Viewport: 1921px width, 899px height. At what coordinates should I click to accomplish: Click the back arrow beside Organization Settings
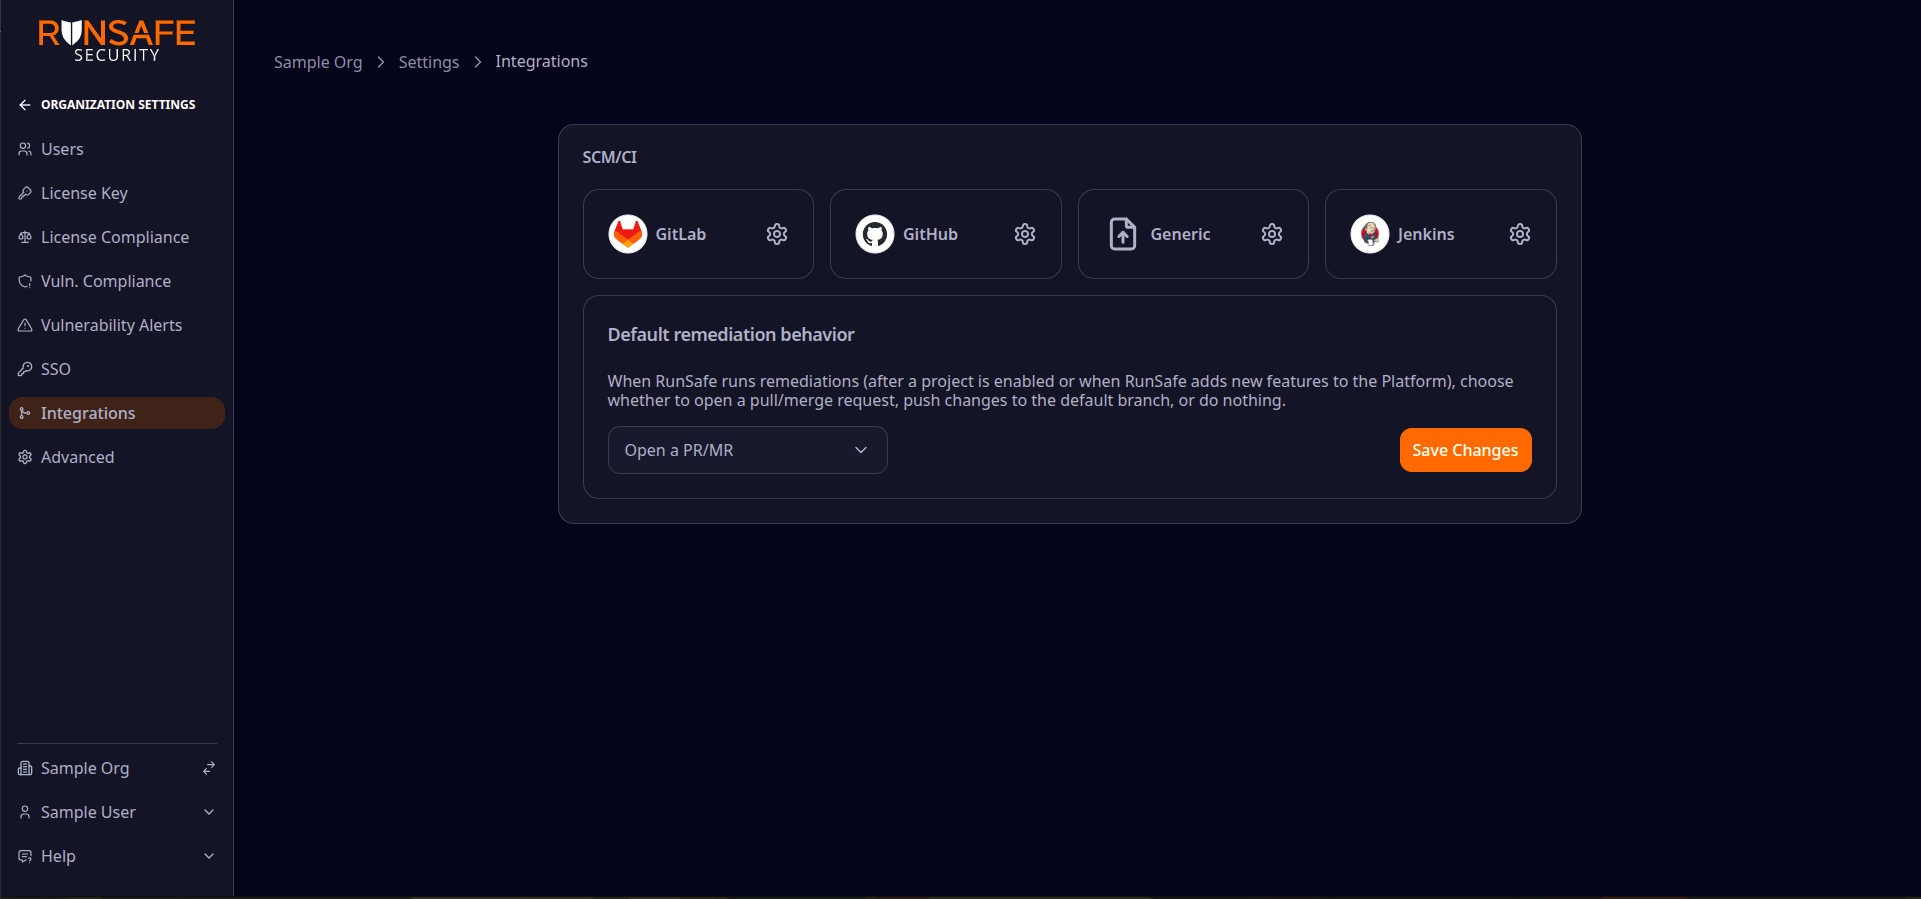click(25, 105)
